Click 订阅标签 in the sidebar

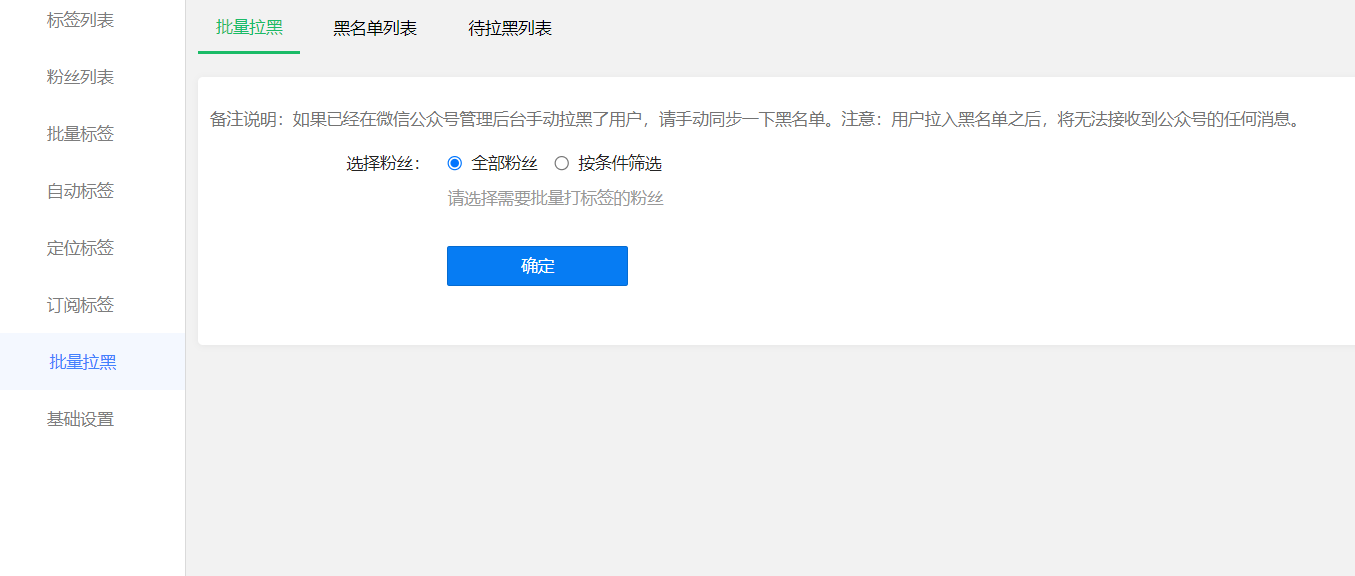pyautogui.click(x=80, y=305)
